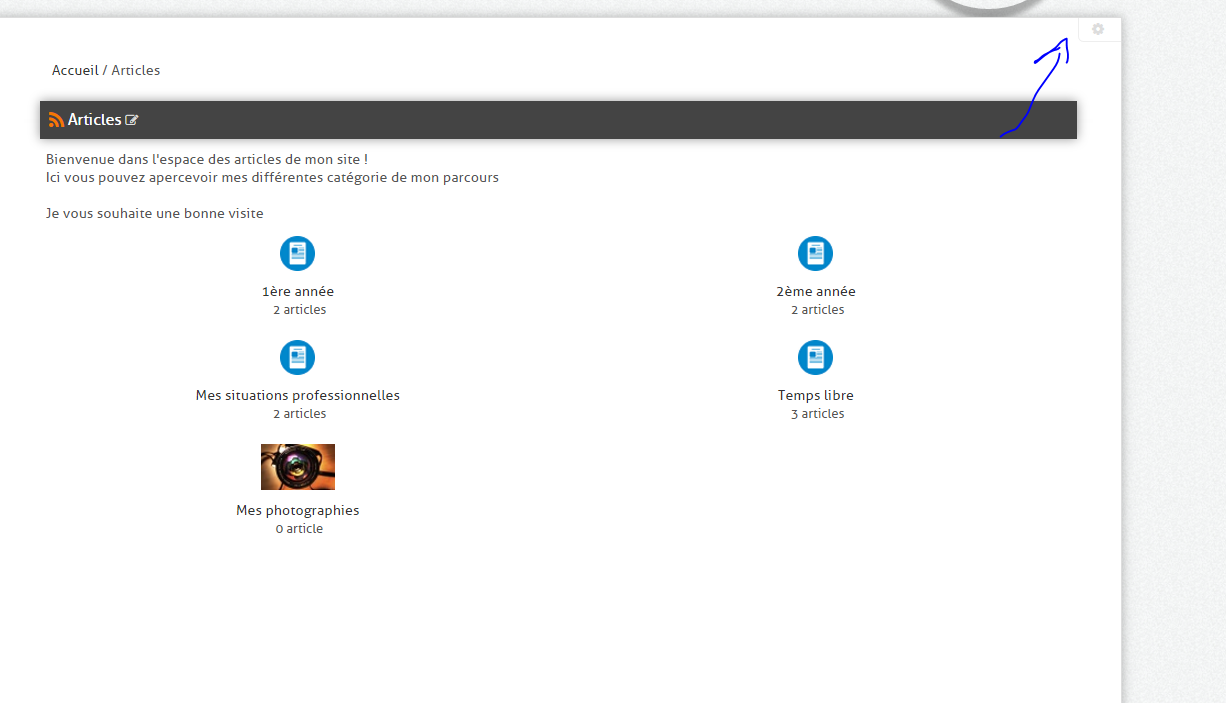Open Mes situations professionnelles text link

297,396
